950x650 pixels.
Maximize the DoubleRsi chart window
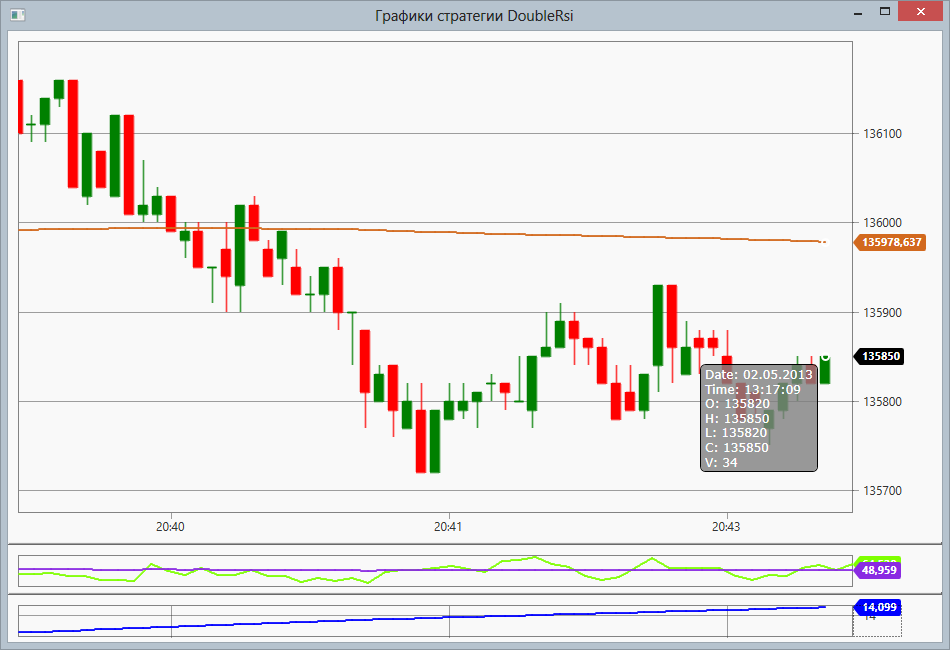point(884,12)
